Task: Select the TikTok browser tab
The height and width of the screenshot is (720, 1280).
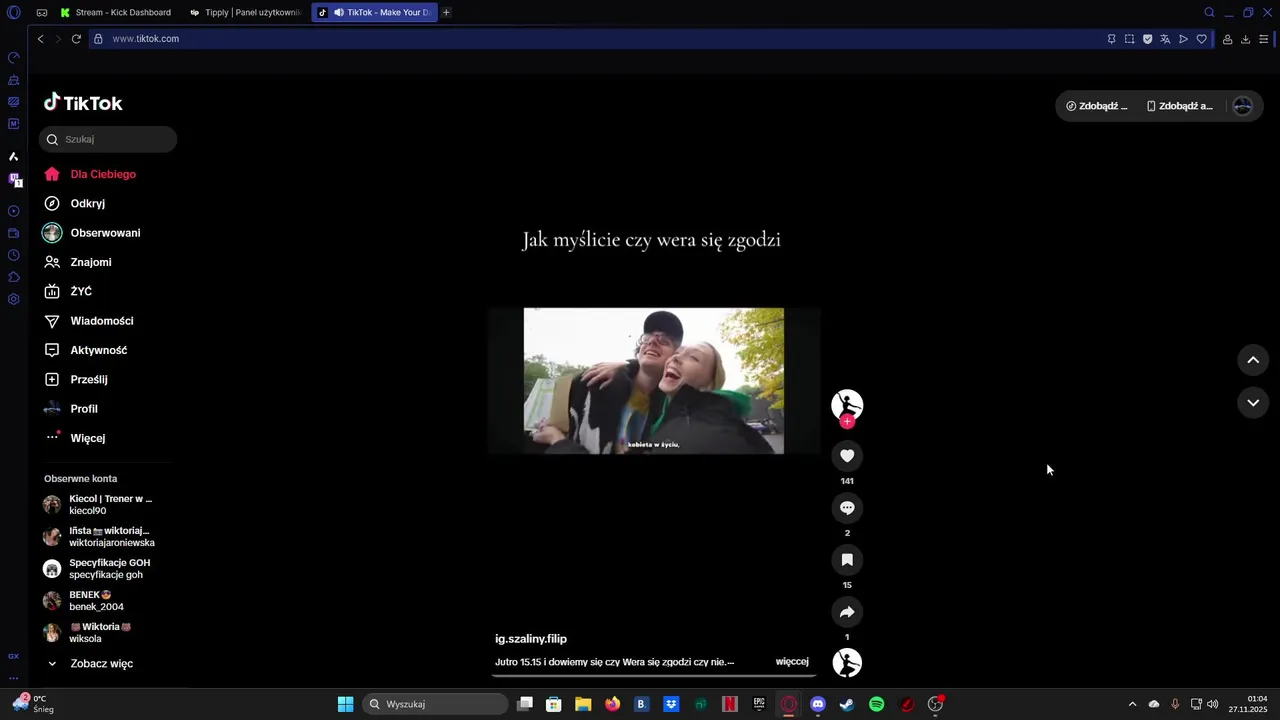Action: pyautogui.click(x=374, y=13)
